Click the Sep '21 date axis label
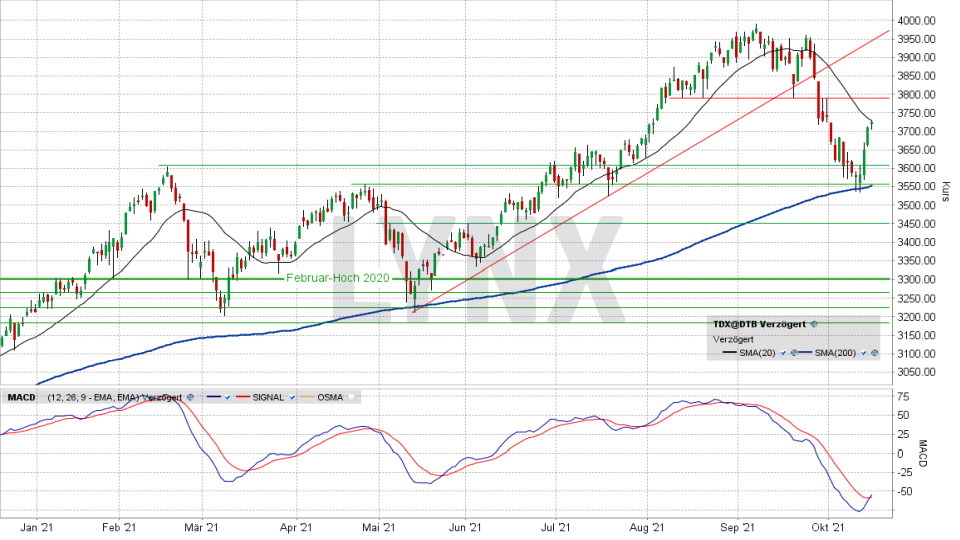This screenshot has height=540, width=960. click(x=738, y=527)
